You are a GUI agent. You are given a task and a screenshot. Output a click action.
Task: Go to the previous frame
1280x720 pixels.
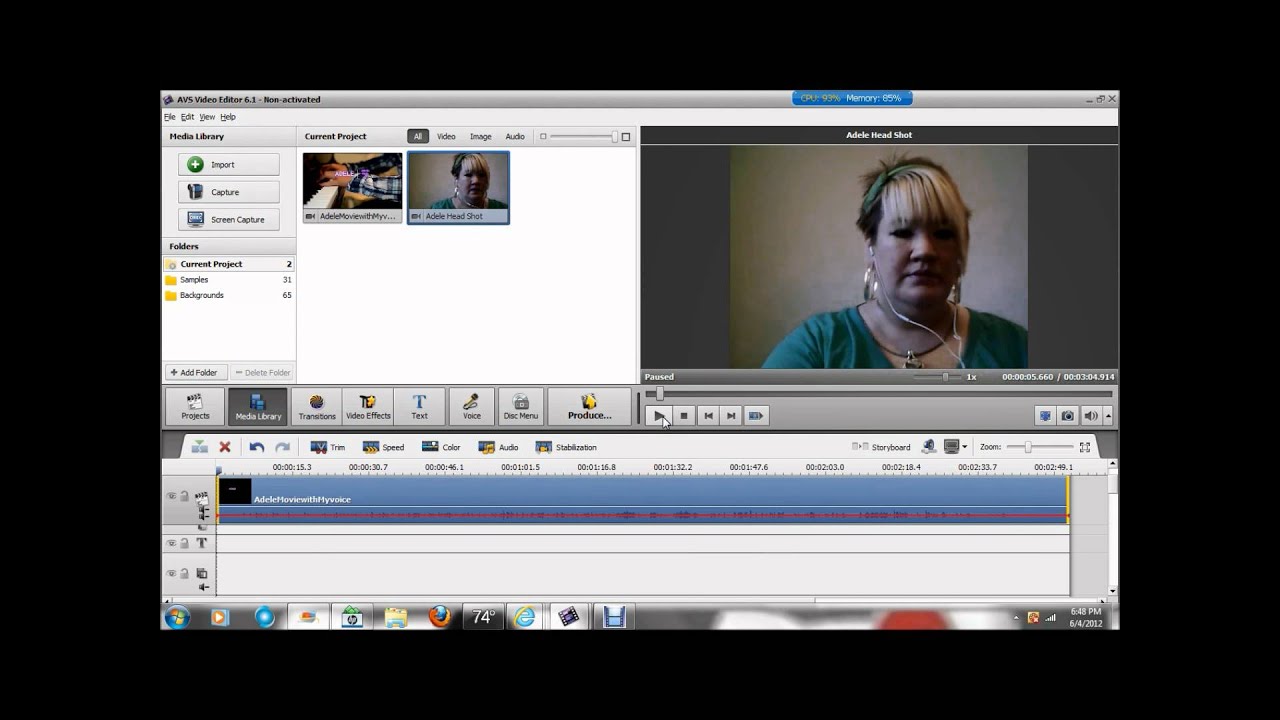click(708, 416)
